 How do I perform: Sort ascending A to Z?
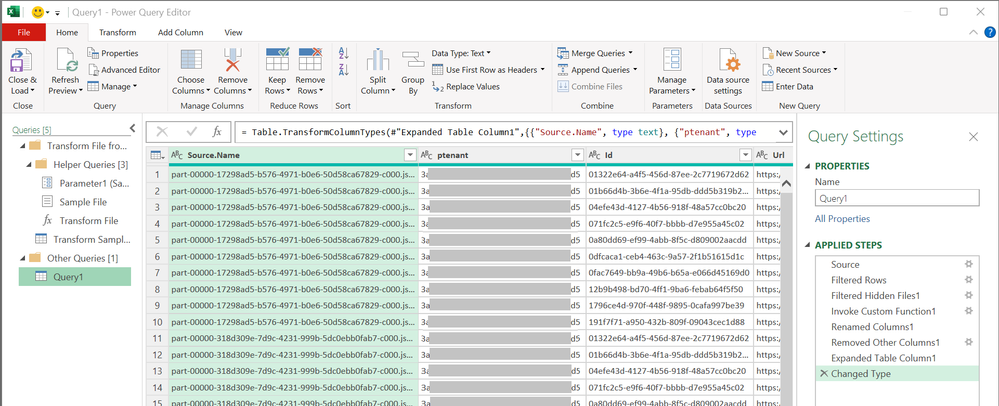(344, 54)
